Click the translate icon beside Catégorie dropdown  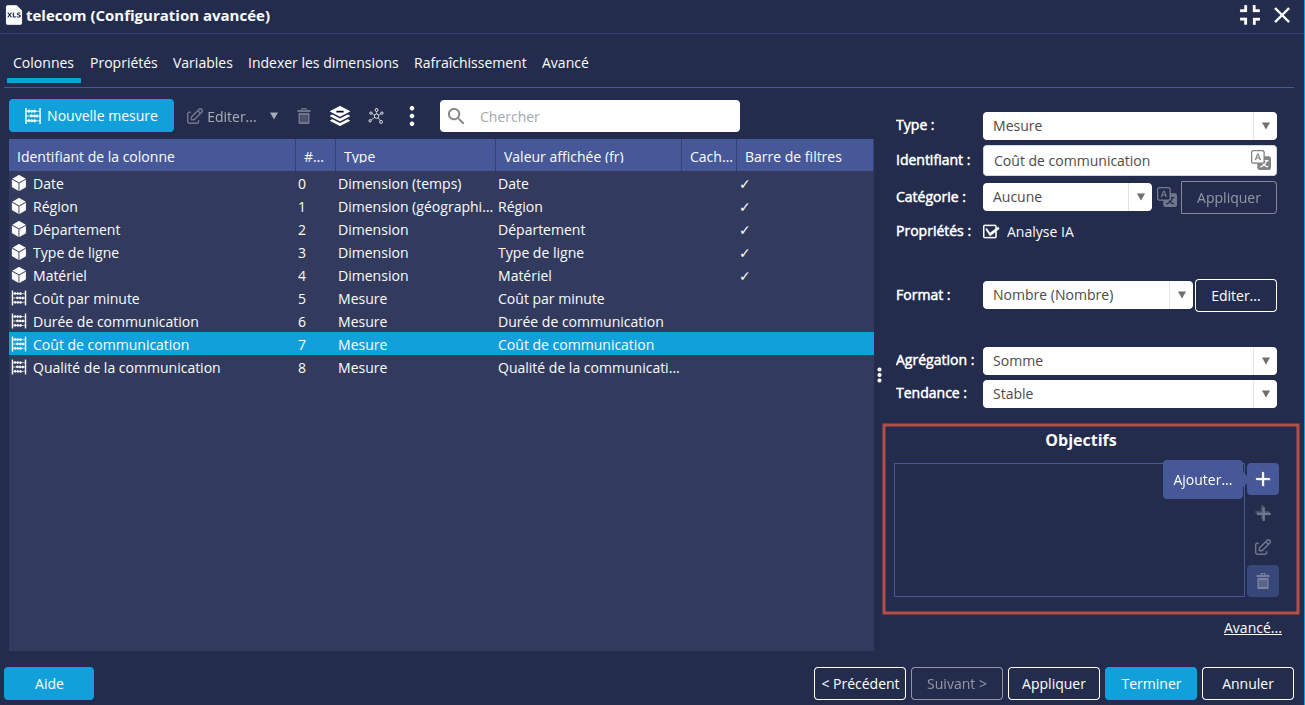1167,197
